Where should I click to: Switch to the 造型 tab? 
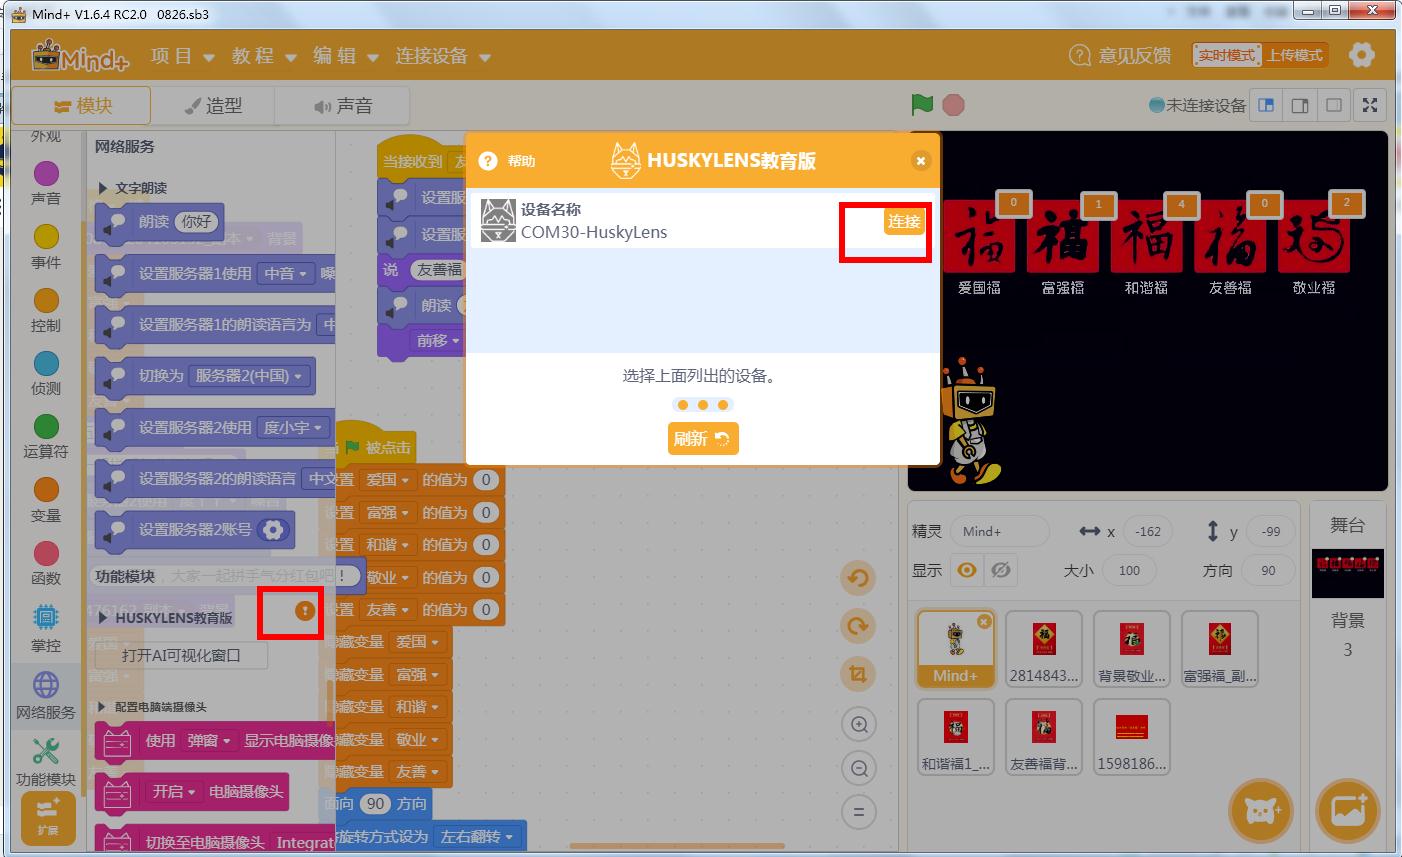pyautogui.click(x=213, y=105)
